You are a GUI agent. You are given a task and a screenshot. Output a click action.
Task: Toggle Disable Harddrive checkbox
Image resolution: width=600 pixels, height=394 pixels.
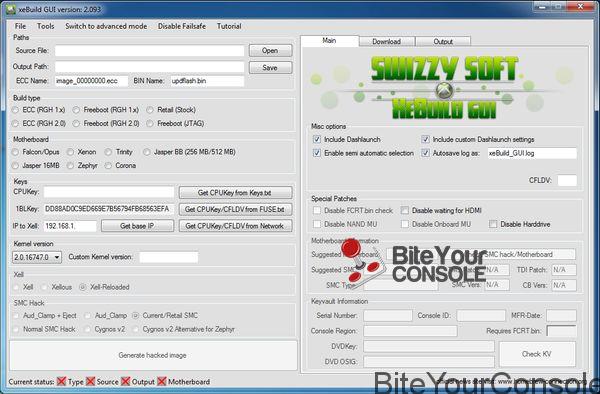493,224
